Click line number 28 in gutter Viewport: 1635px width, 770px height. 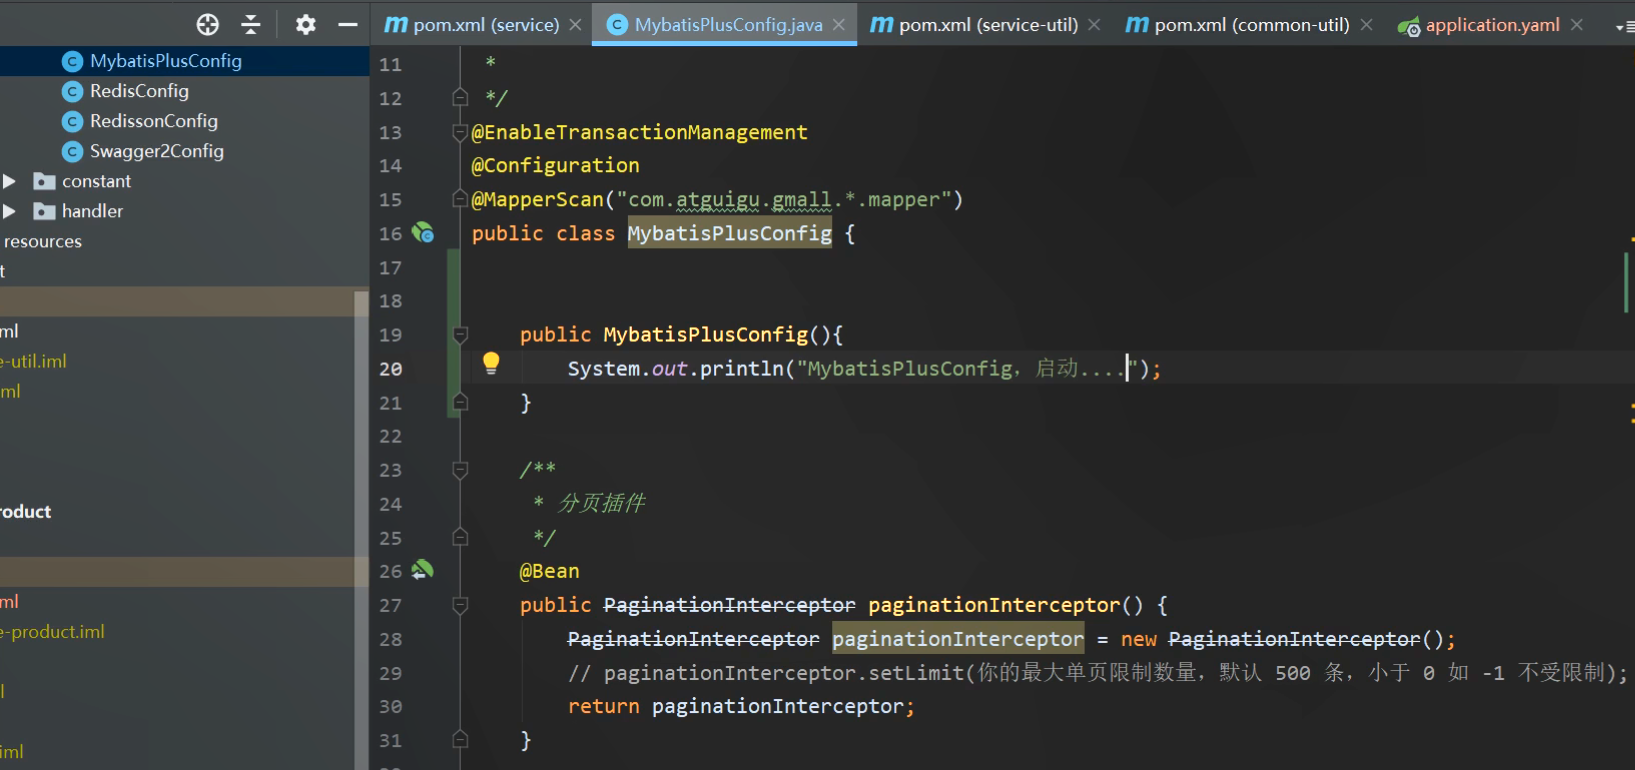point(390,639)
